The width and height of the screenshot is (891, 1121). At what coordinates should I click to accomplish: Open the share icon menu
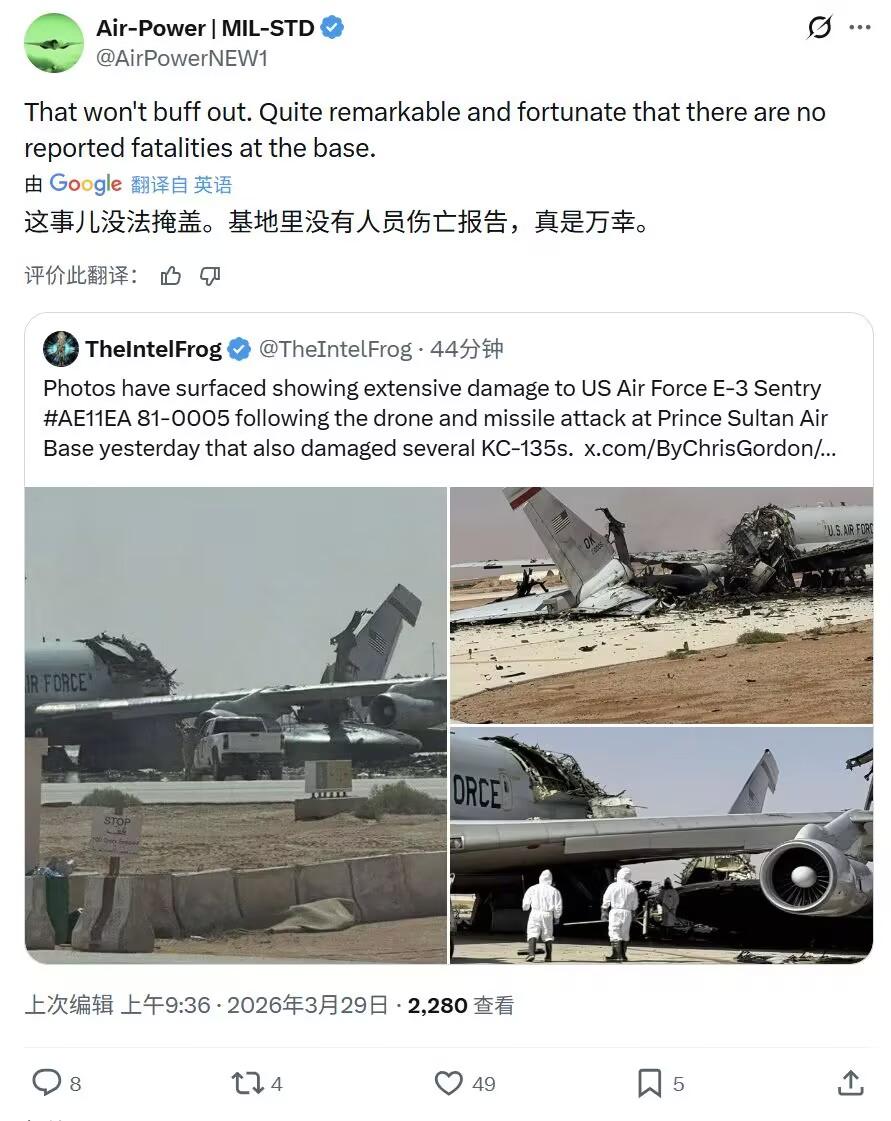tap(850, 1082)
